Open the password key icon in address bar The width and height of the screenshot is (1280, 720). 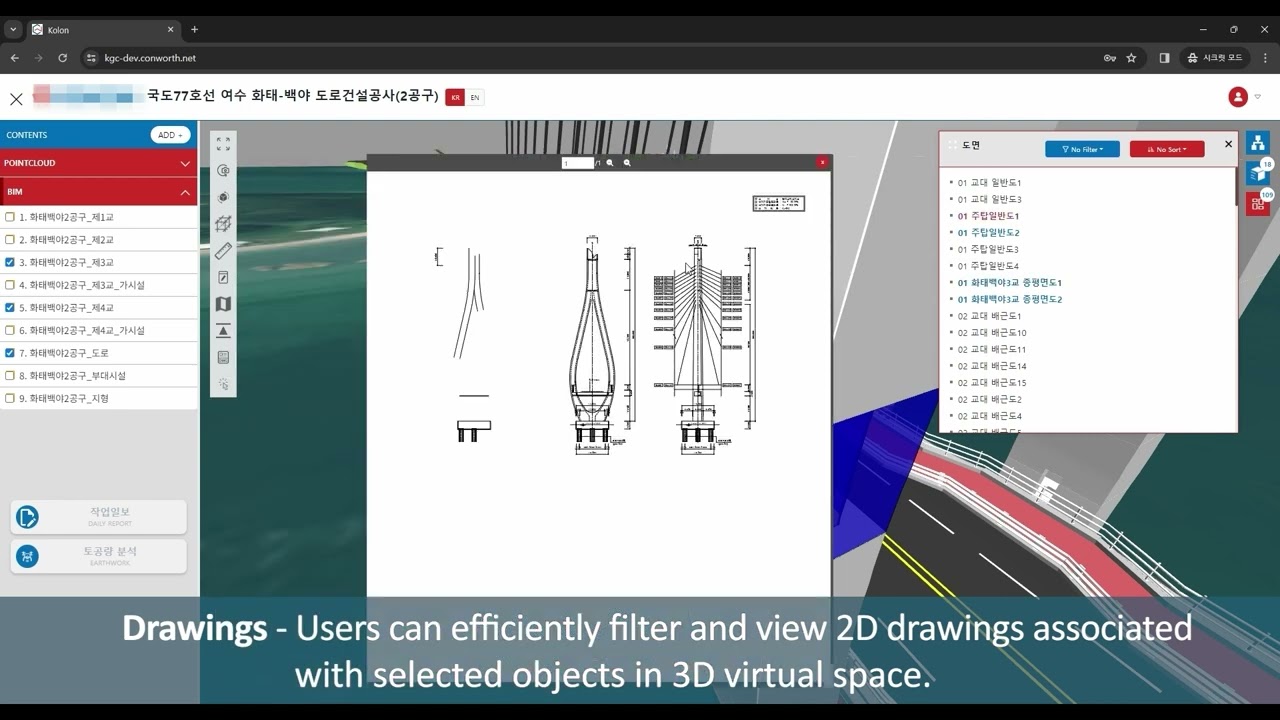pyautogui.click(x=1110, y=58)
